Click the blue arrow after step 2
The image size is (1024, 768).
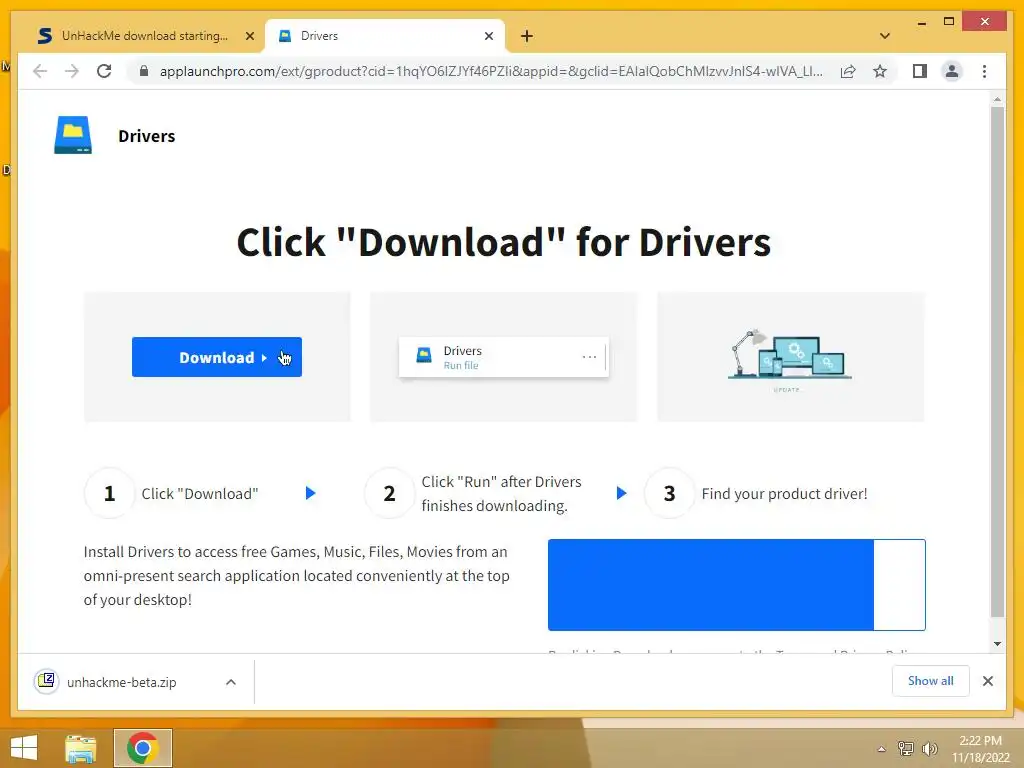[x=622, y=493]
